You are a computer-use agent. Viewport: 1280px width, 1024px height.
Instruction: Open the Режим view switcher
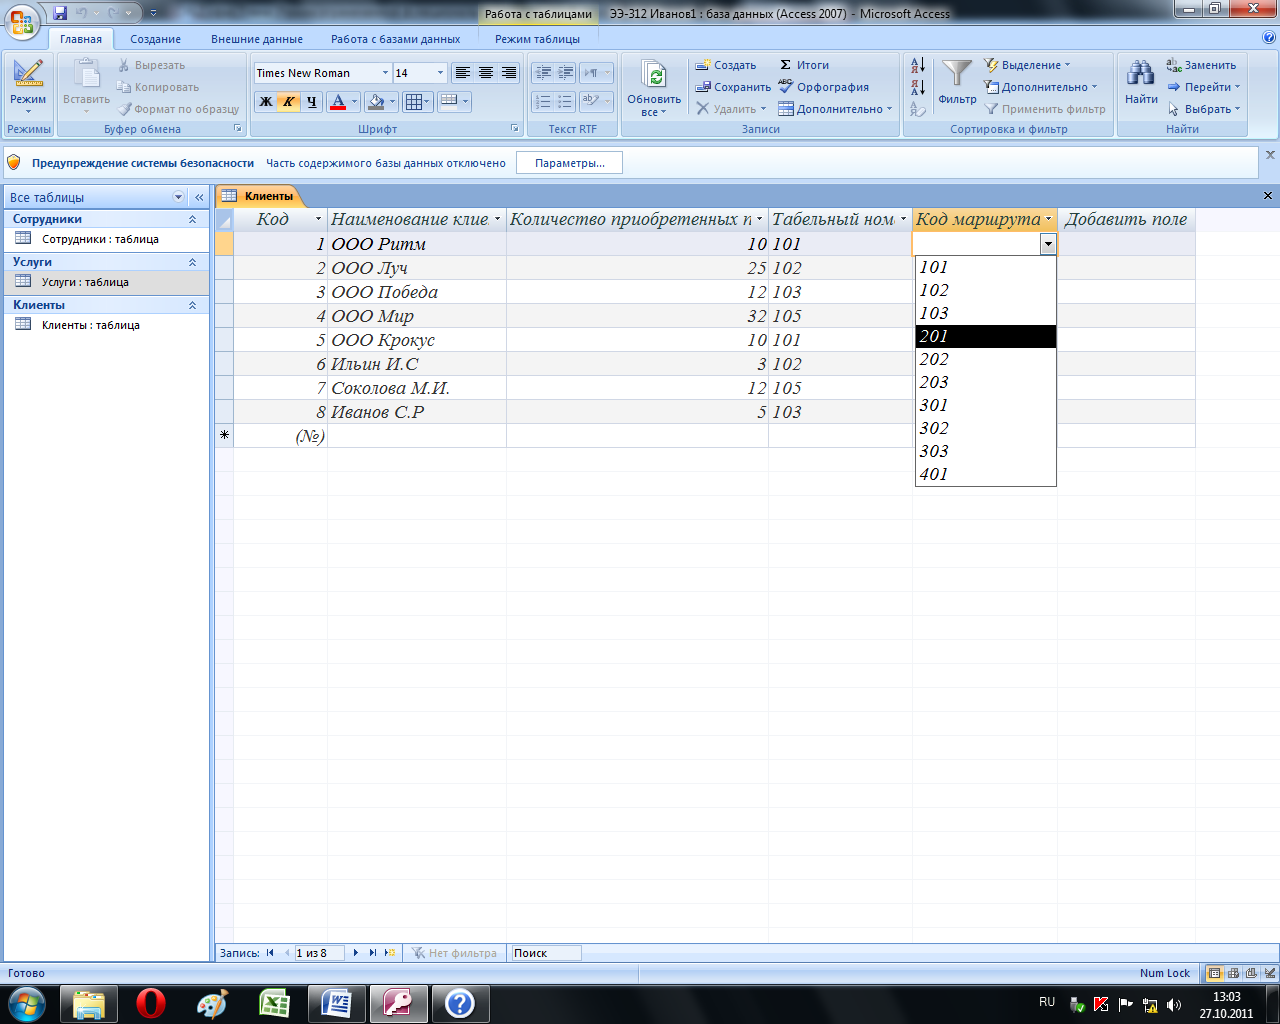point(28,86)
